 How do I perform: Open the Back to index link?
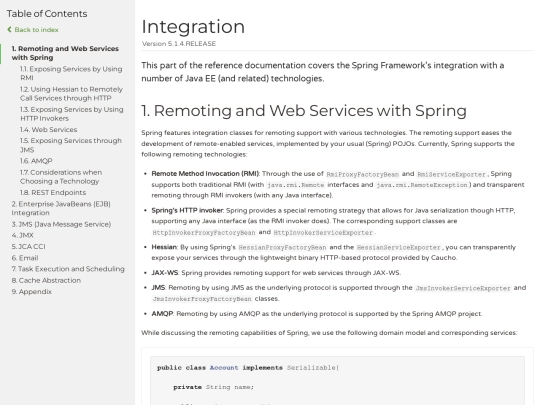[x=36, y=30]
